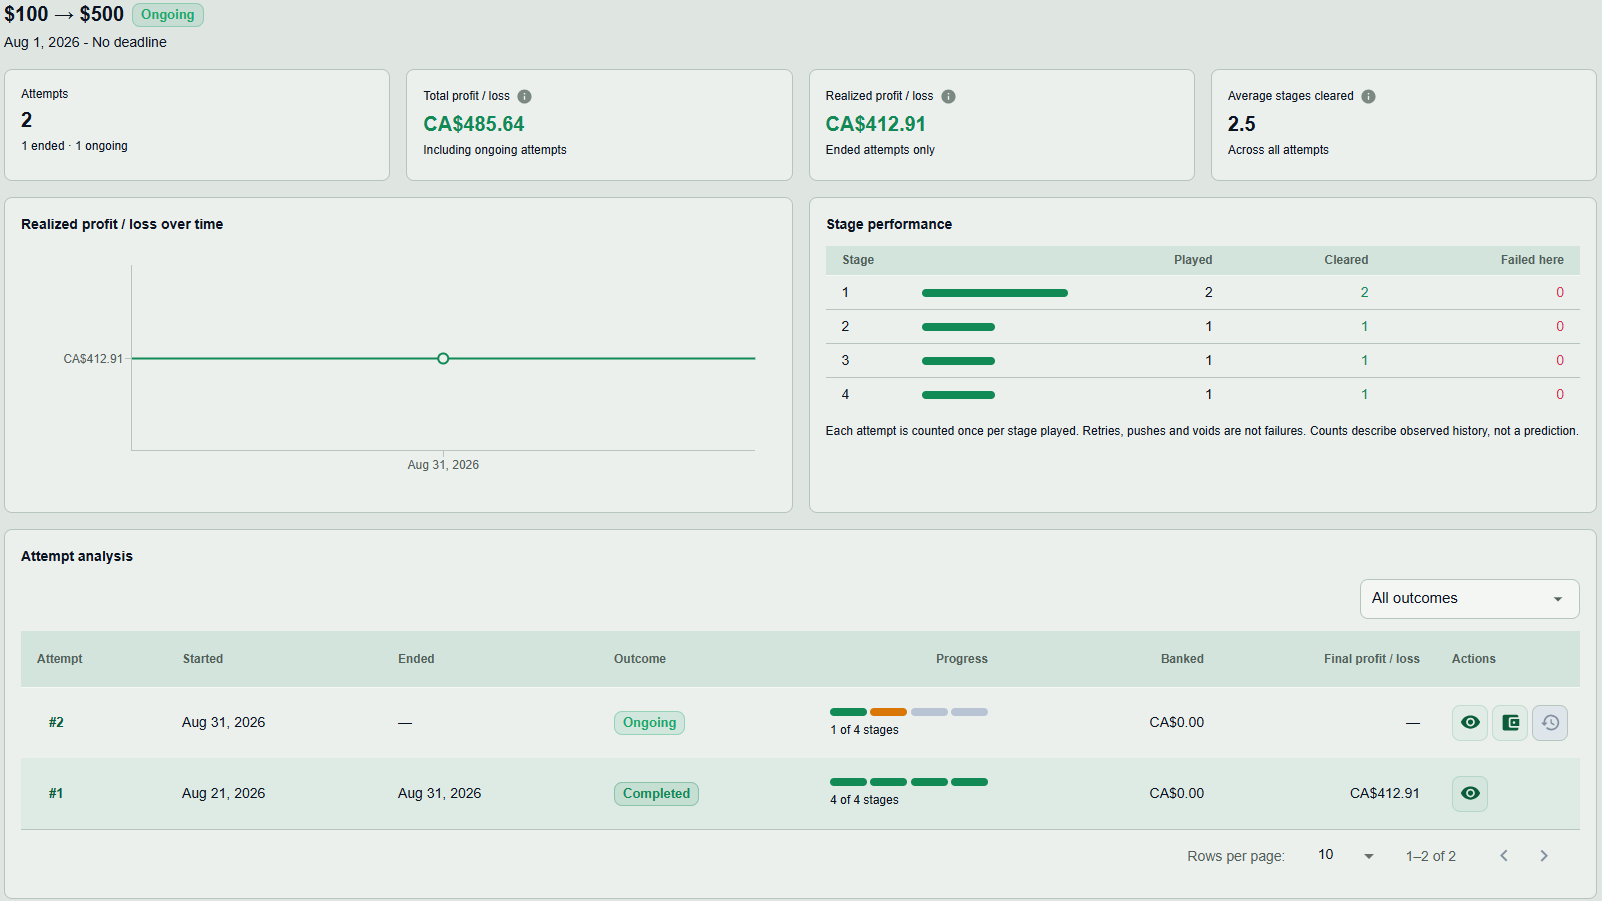Click the Cleared column header

pyautogui.click(x=1346, y=260)
